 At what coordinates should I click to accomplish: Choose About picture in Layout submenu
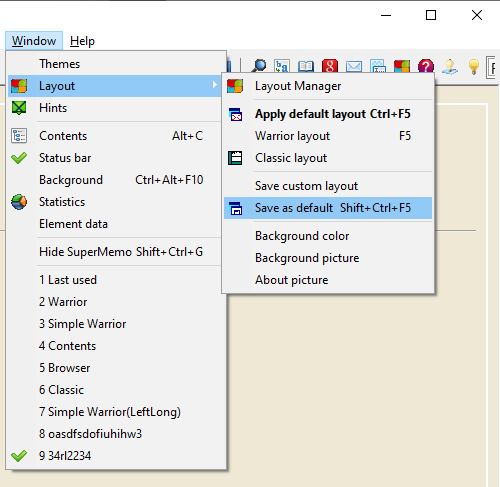tap(328, 280)
